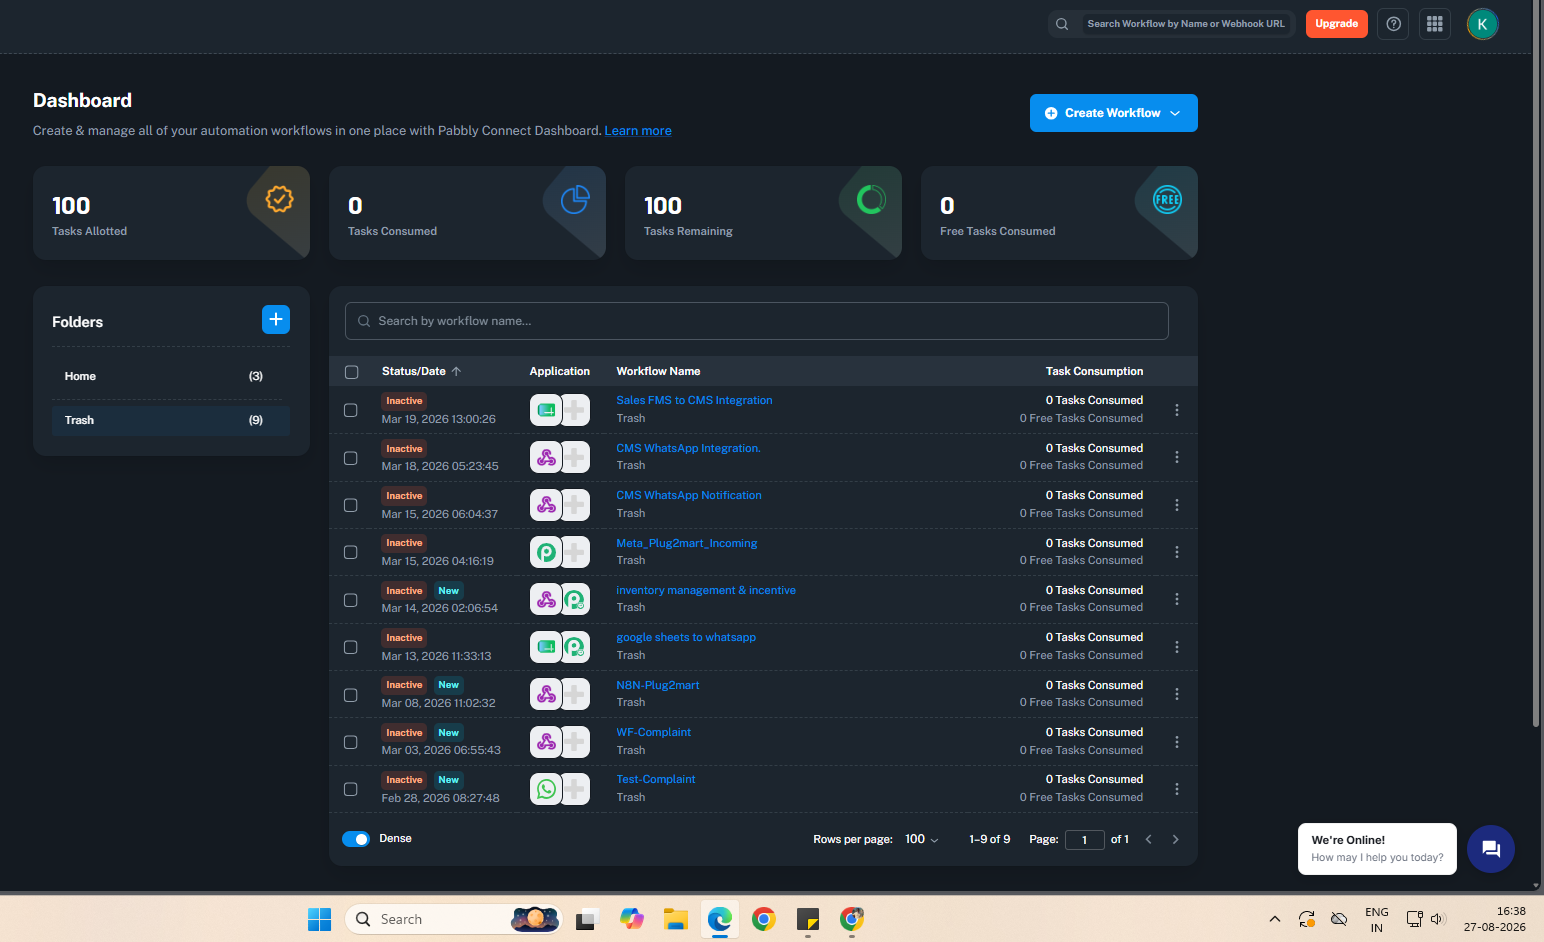
Task: Check the WF-Complaint row
Action: click(351, 742)
